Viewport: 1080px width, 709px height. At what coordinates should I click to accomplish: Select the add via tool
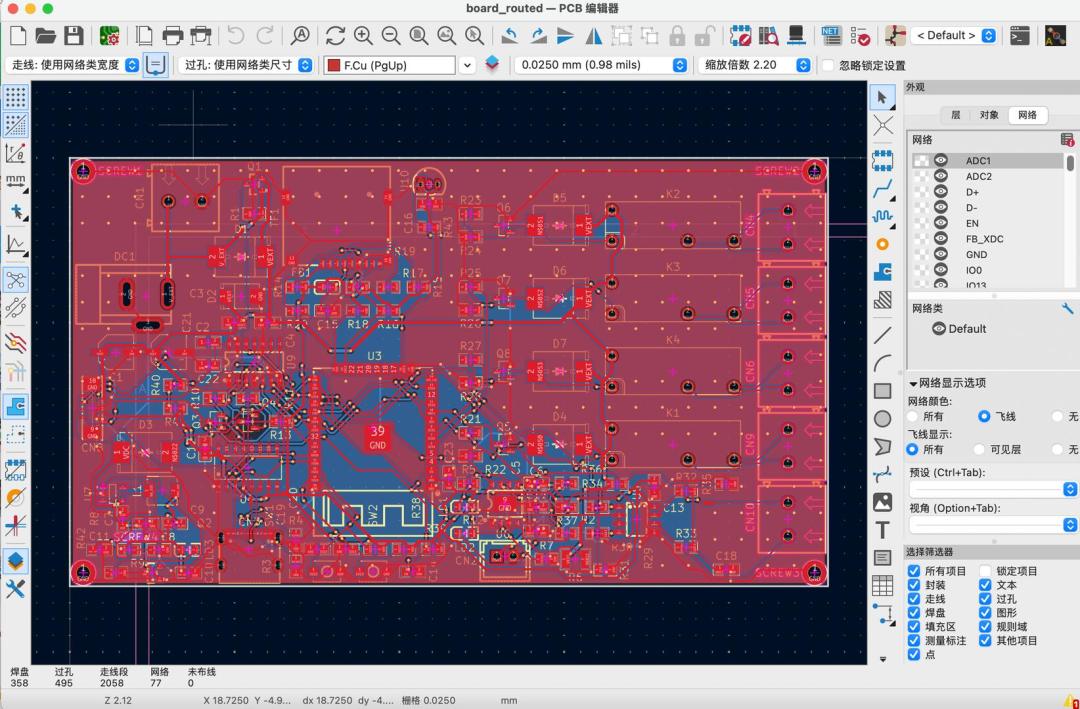pos(882,244)
